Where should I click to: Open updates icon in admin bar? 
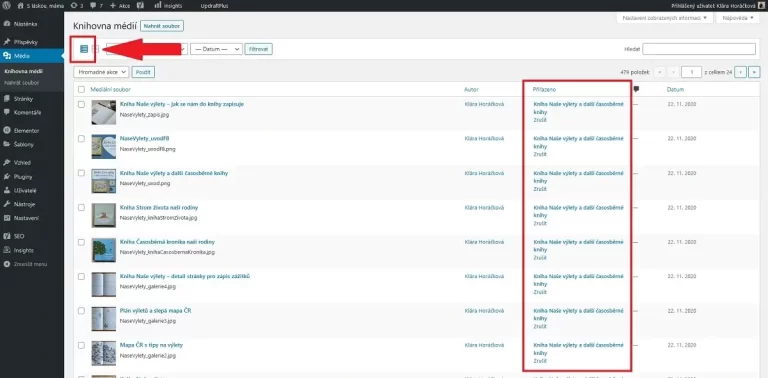pos(77,5)
